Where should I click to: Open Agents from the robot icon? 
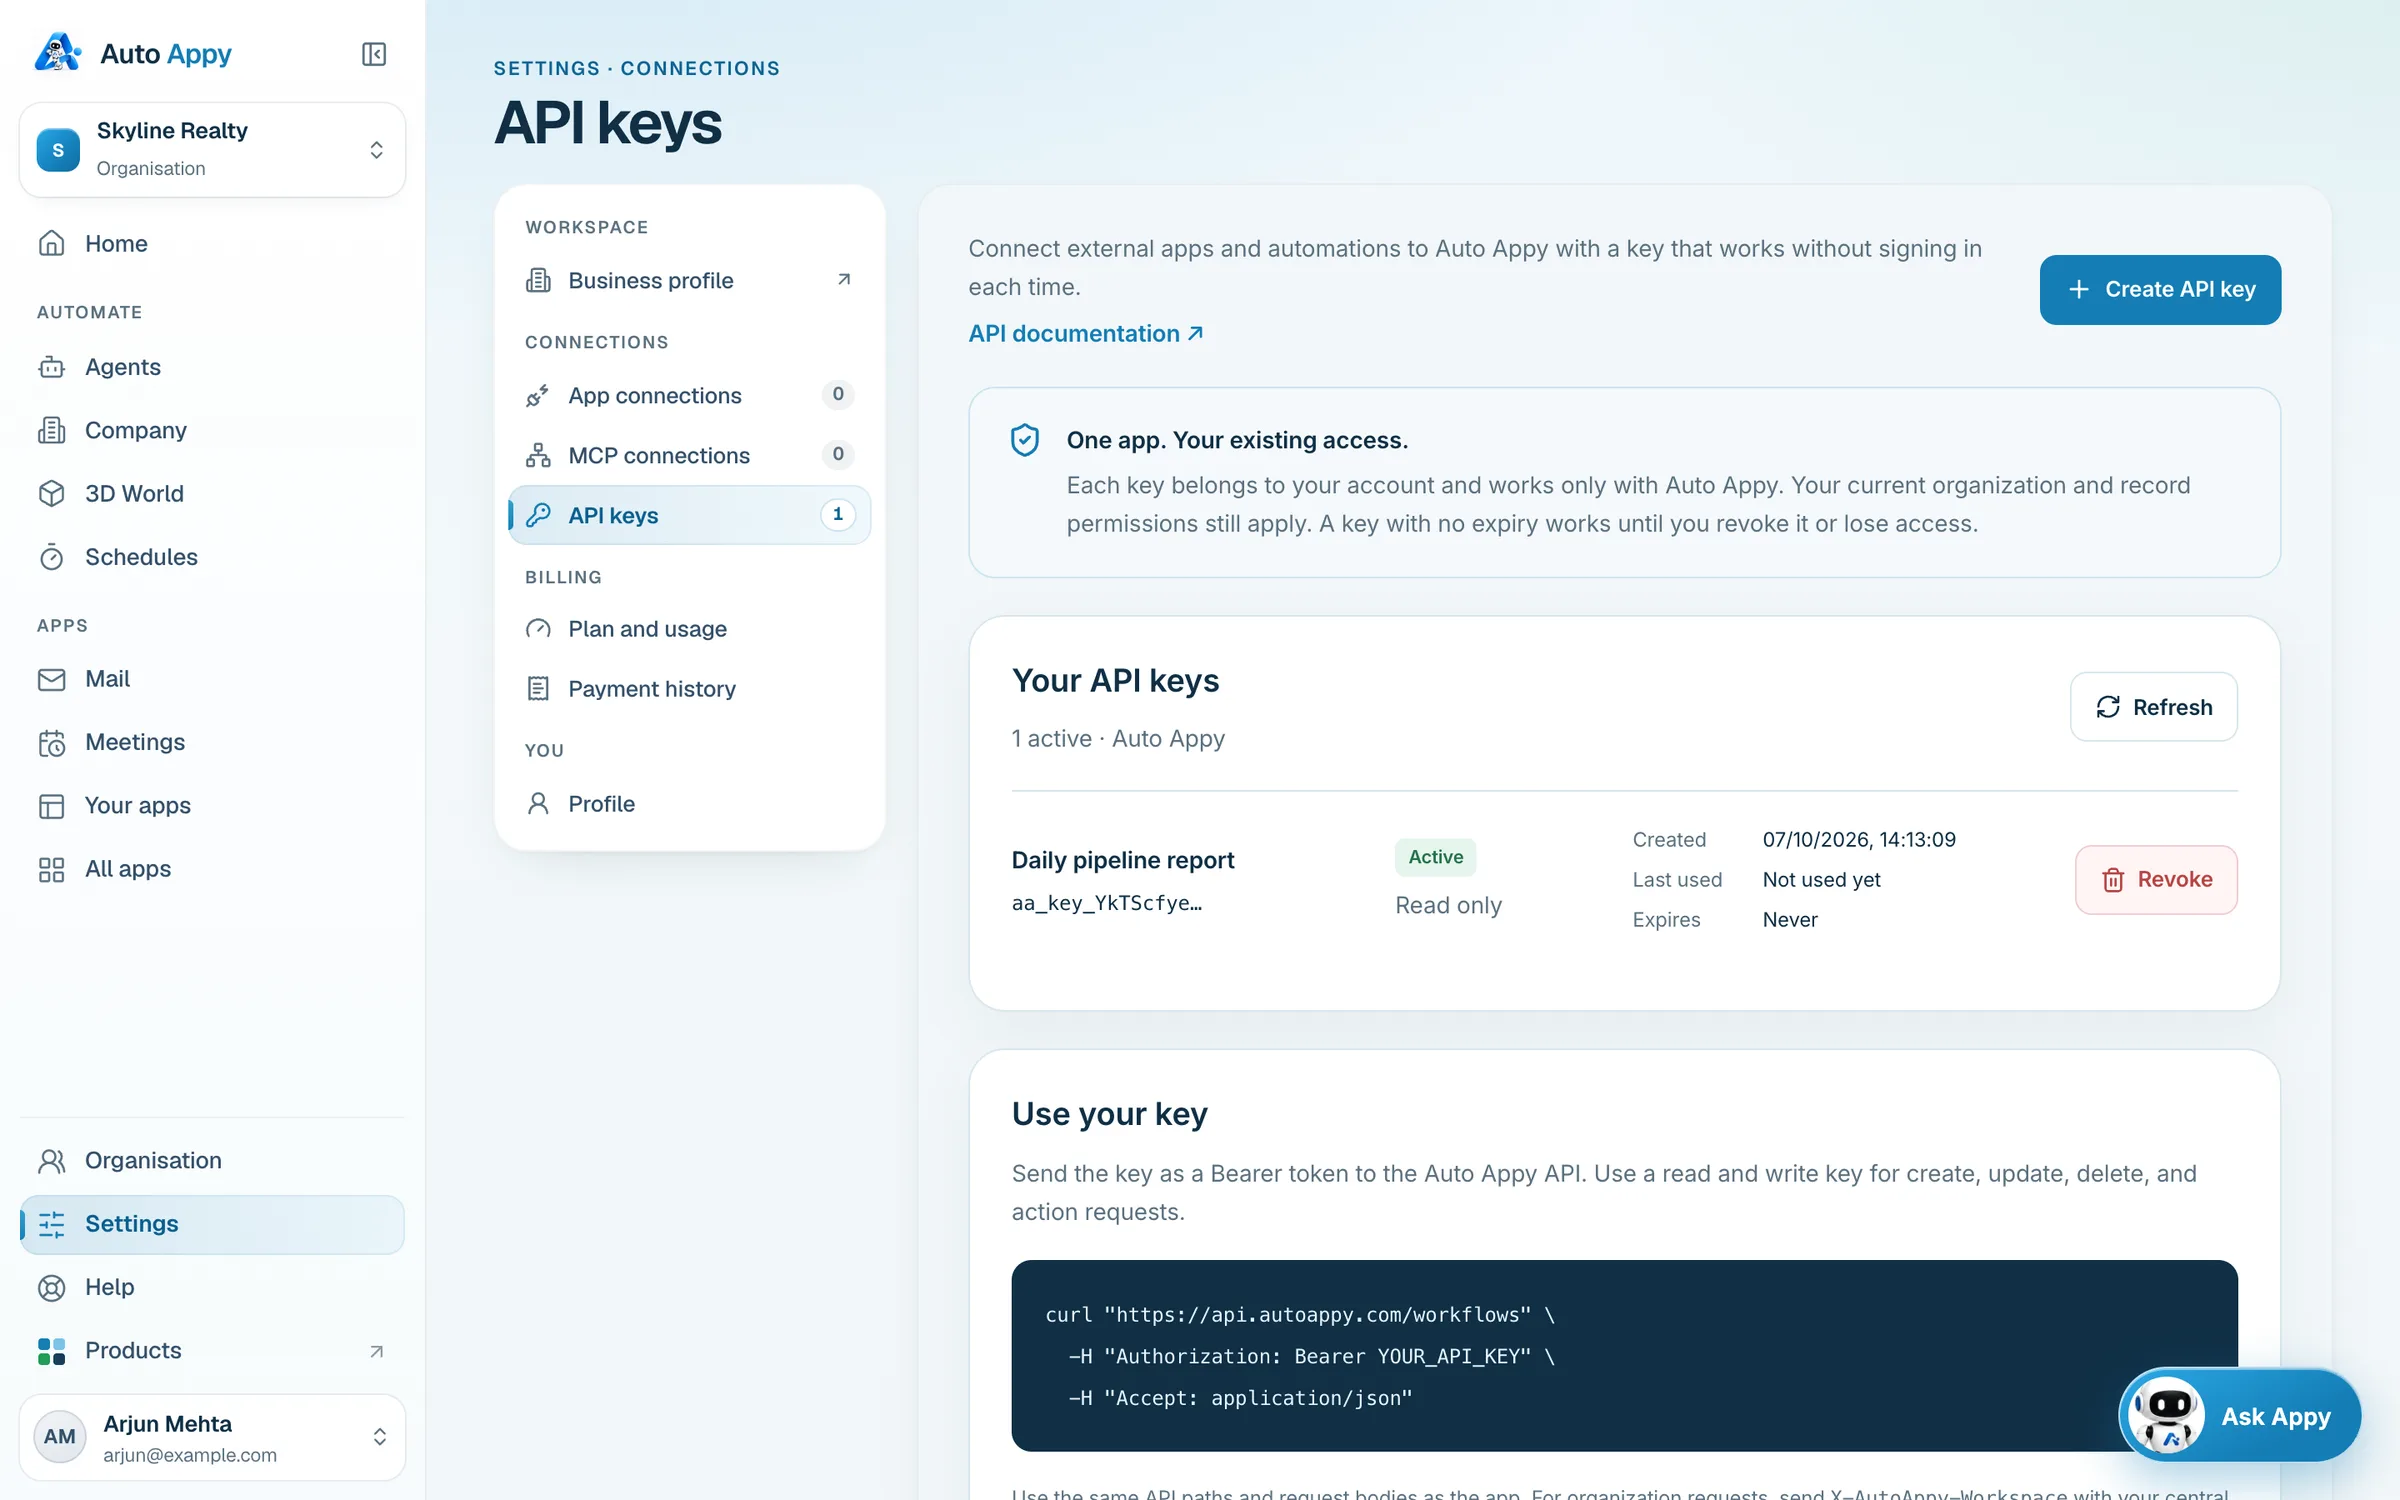(52, 367)
